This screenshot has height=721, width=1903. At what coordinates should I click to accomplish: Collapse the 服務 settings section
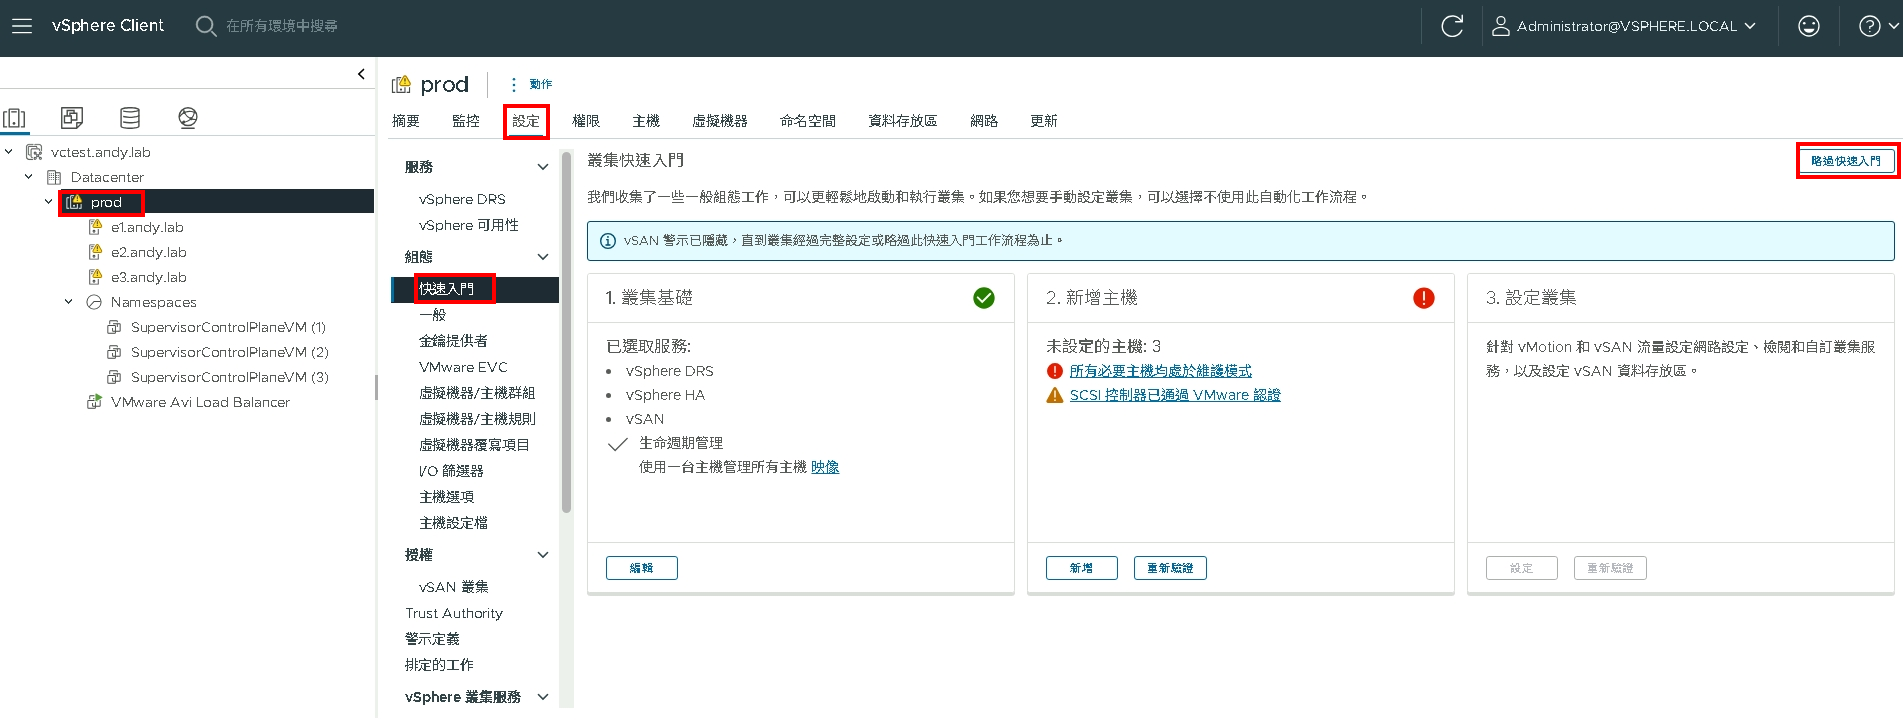(x=543, y=167)
